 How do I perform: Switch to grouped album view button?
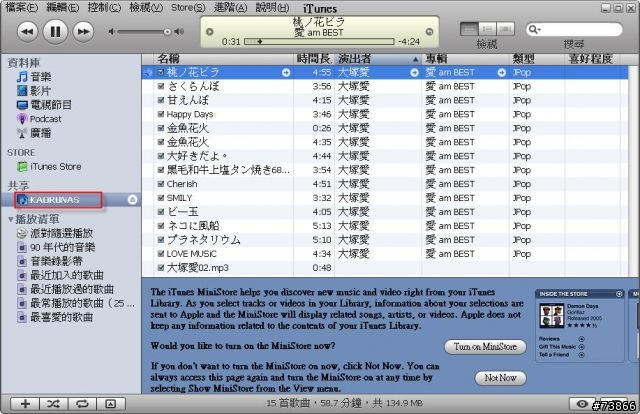point(487,29)
